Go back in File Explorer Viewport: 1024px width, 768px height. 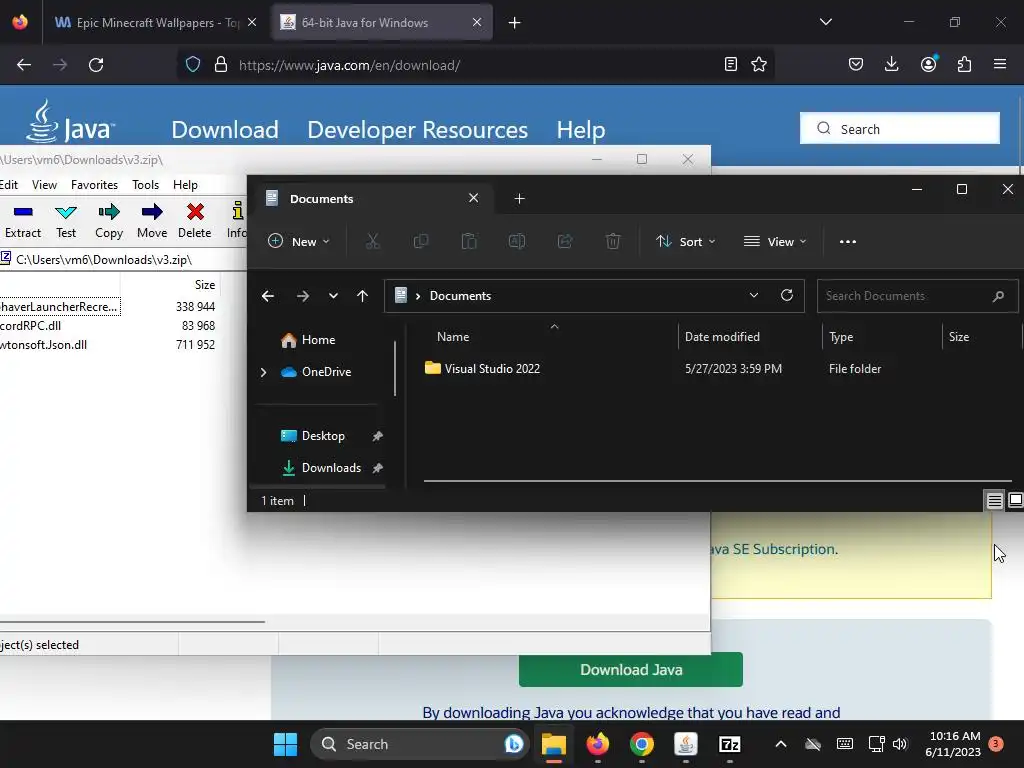tap(268, 296)
